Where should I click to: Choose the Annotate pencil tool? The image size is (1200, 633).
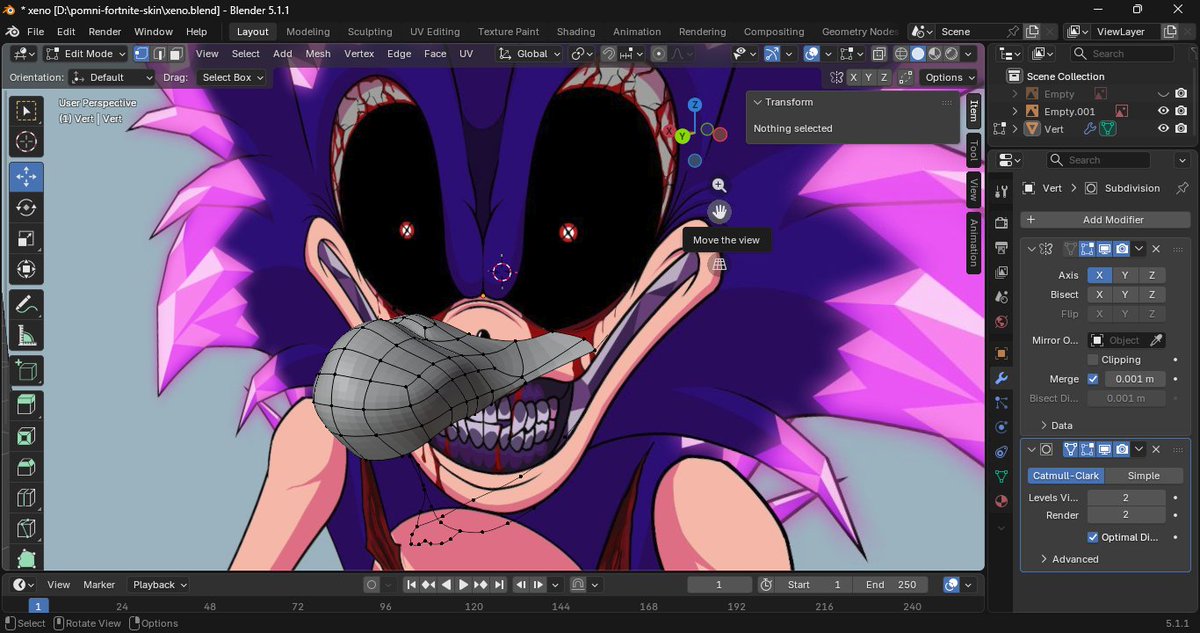tap(27, 303)
